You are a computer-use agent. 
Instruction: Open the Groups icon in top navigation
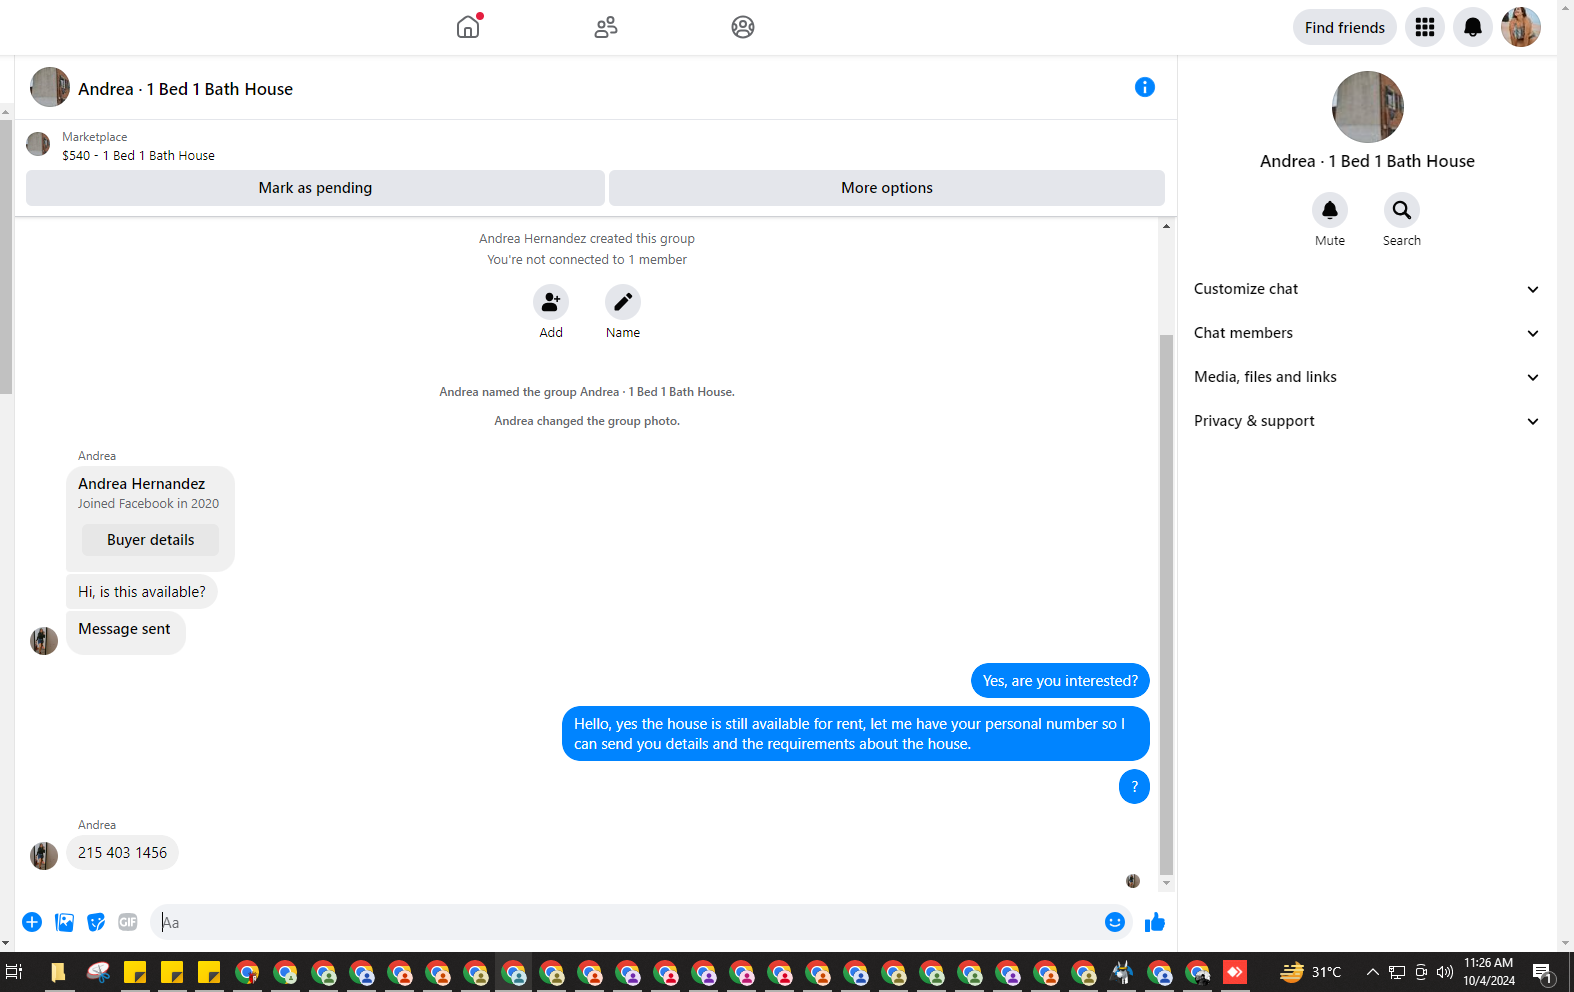click(743, 27)
